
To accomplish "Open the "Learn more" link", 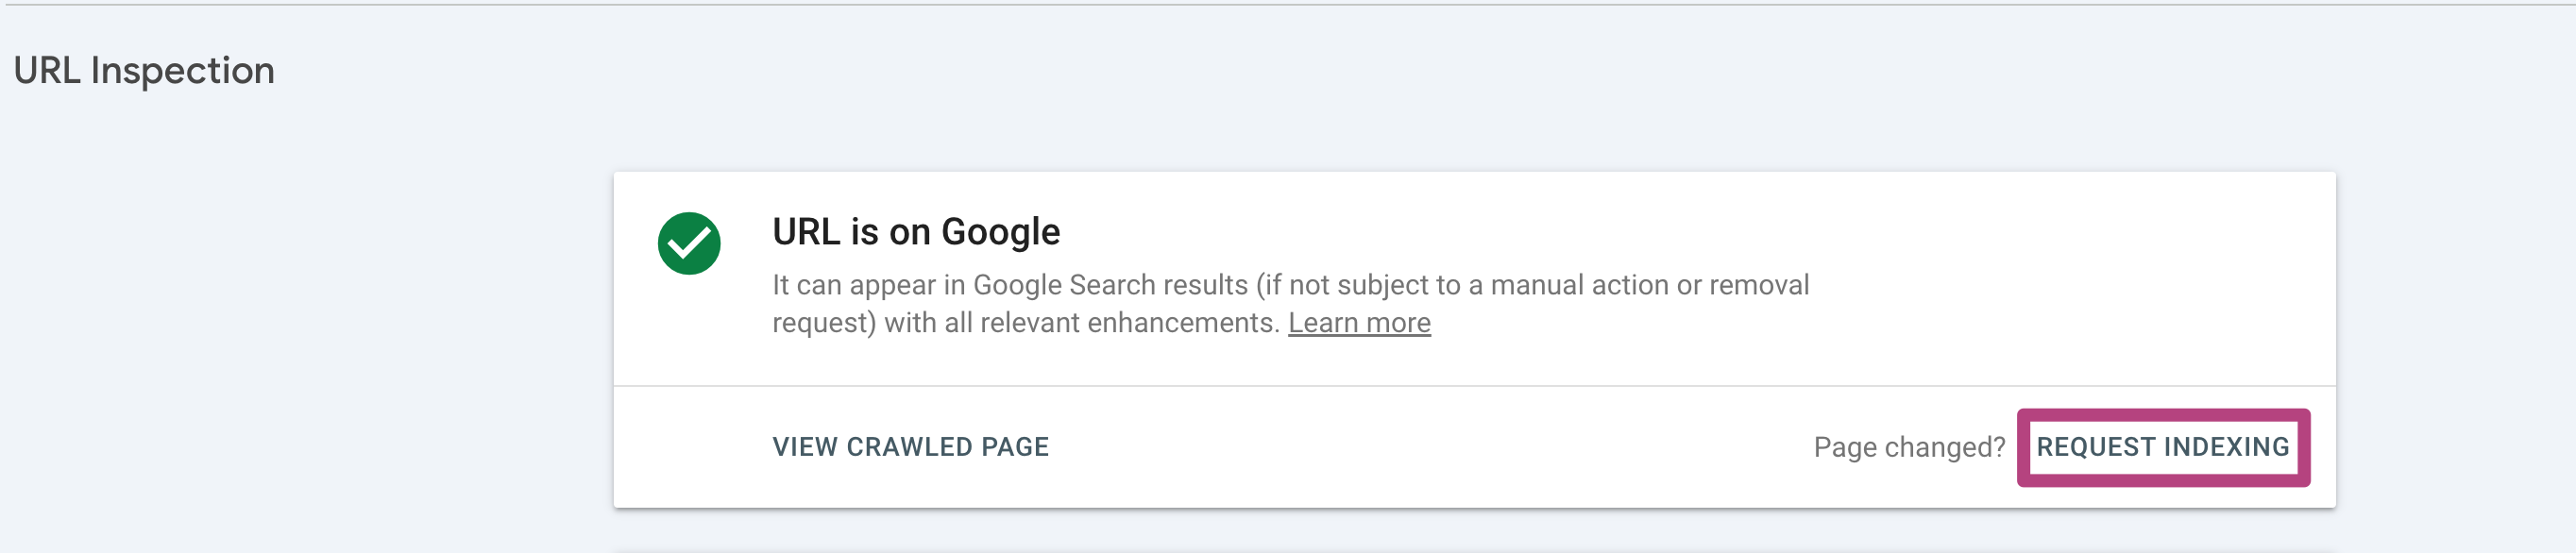I will point(1358,323).
